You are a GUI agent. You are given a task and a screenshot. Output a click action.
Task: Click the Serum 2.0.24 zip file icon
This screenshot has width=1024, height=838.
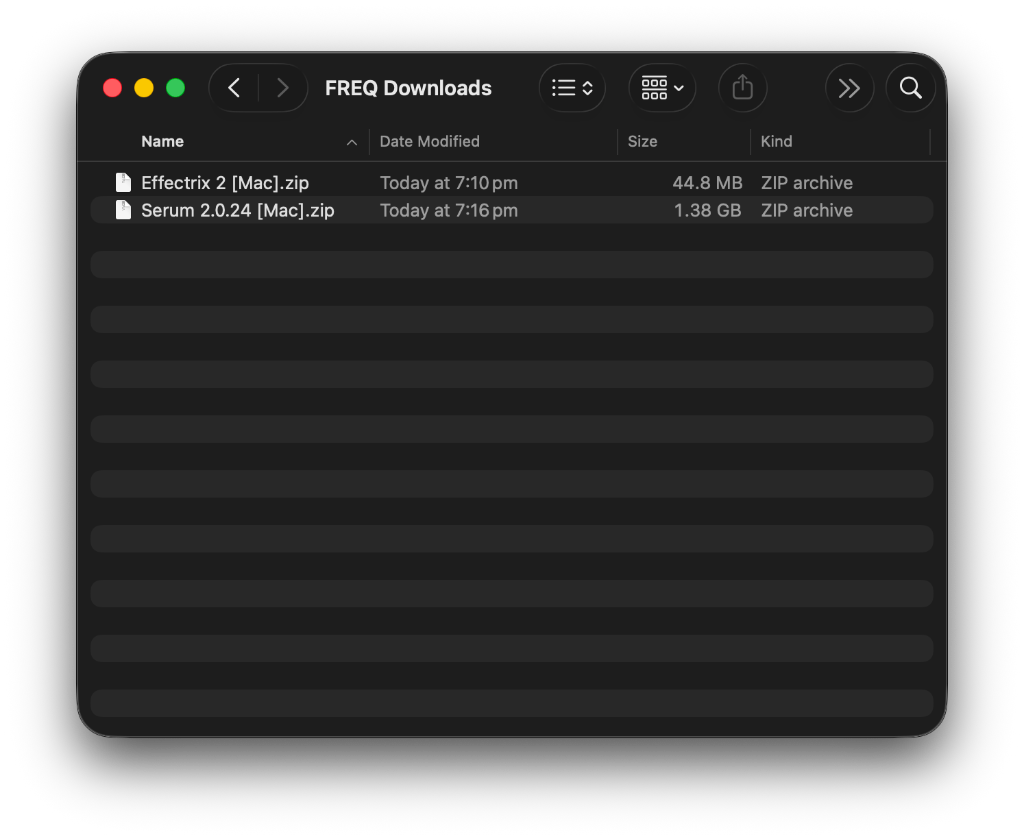coord(123,210)
